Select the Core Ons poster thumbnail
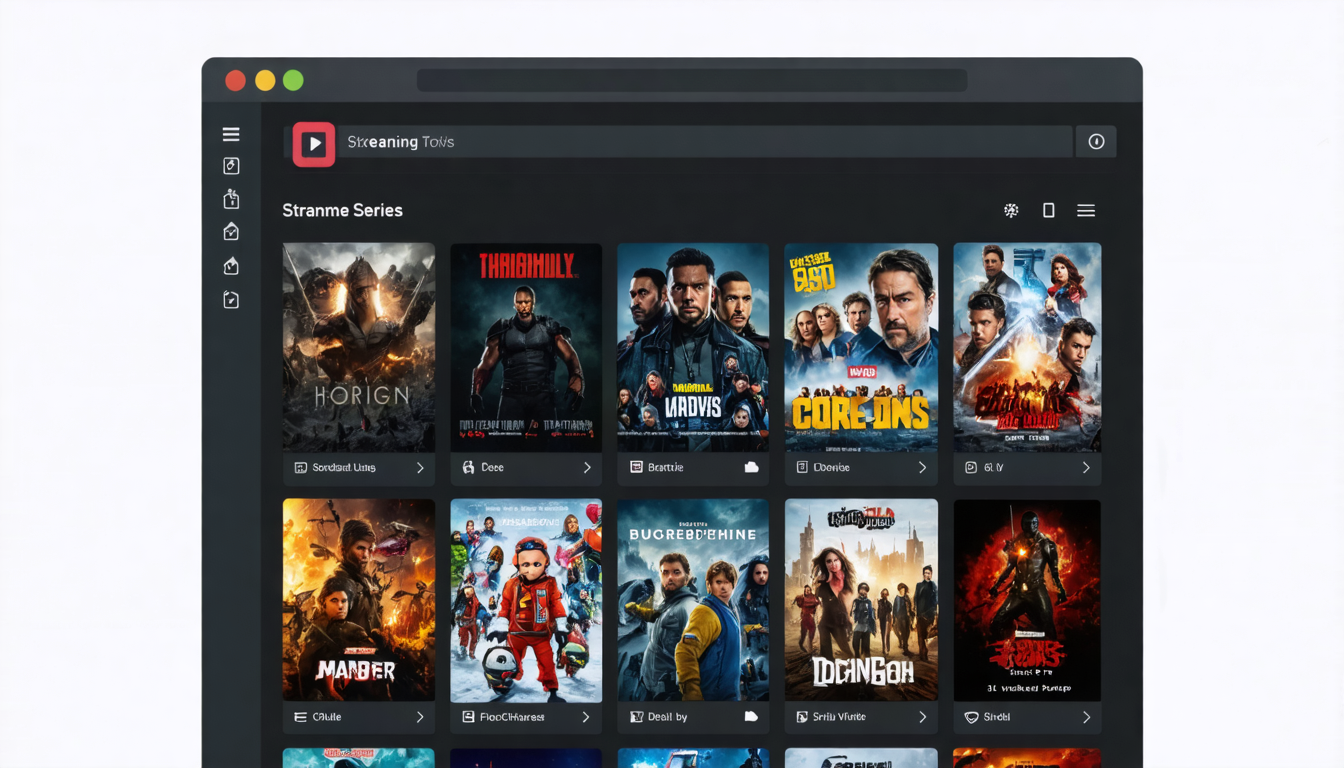The image size is (1344, 768). (861, 347)
